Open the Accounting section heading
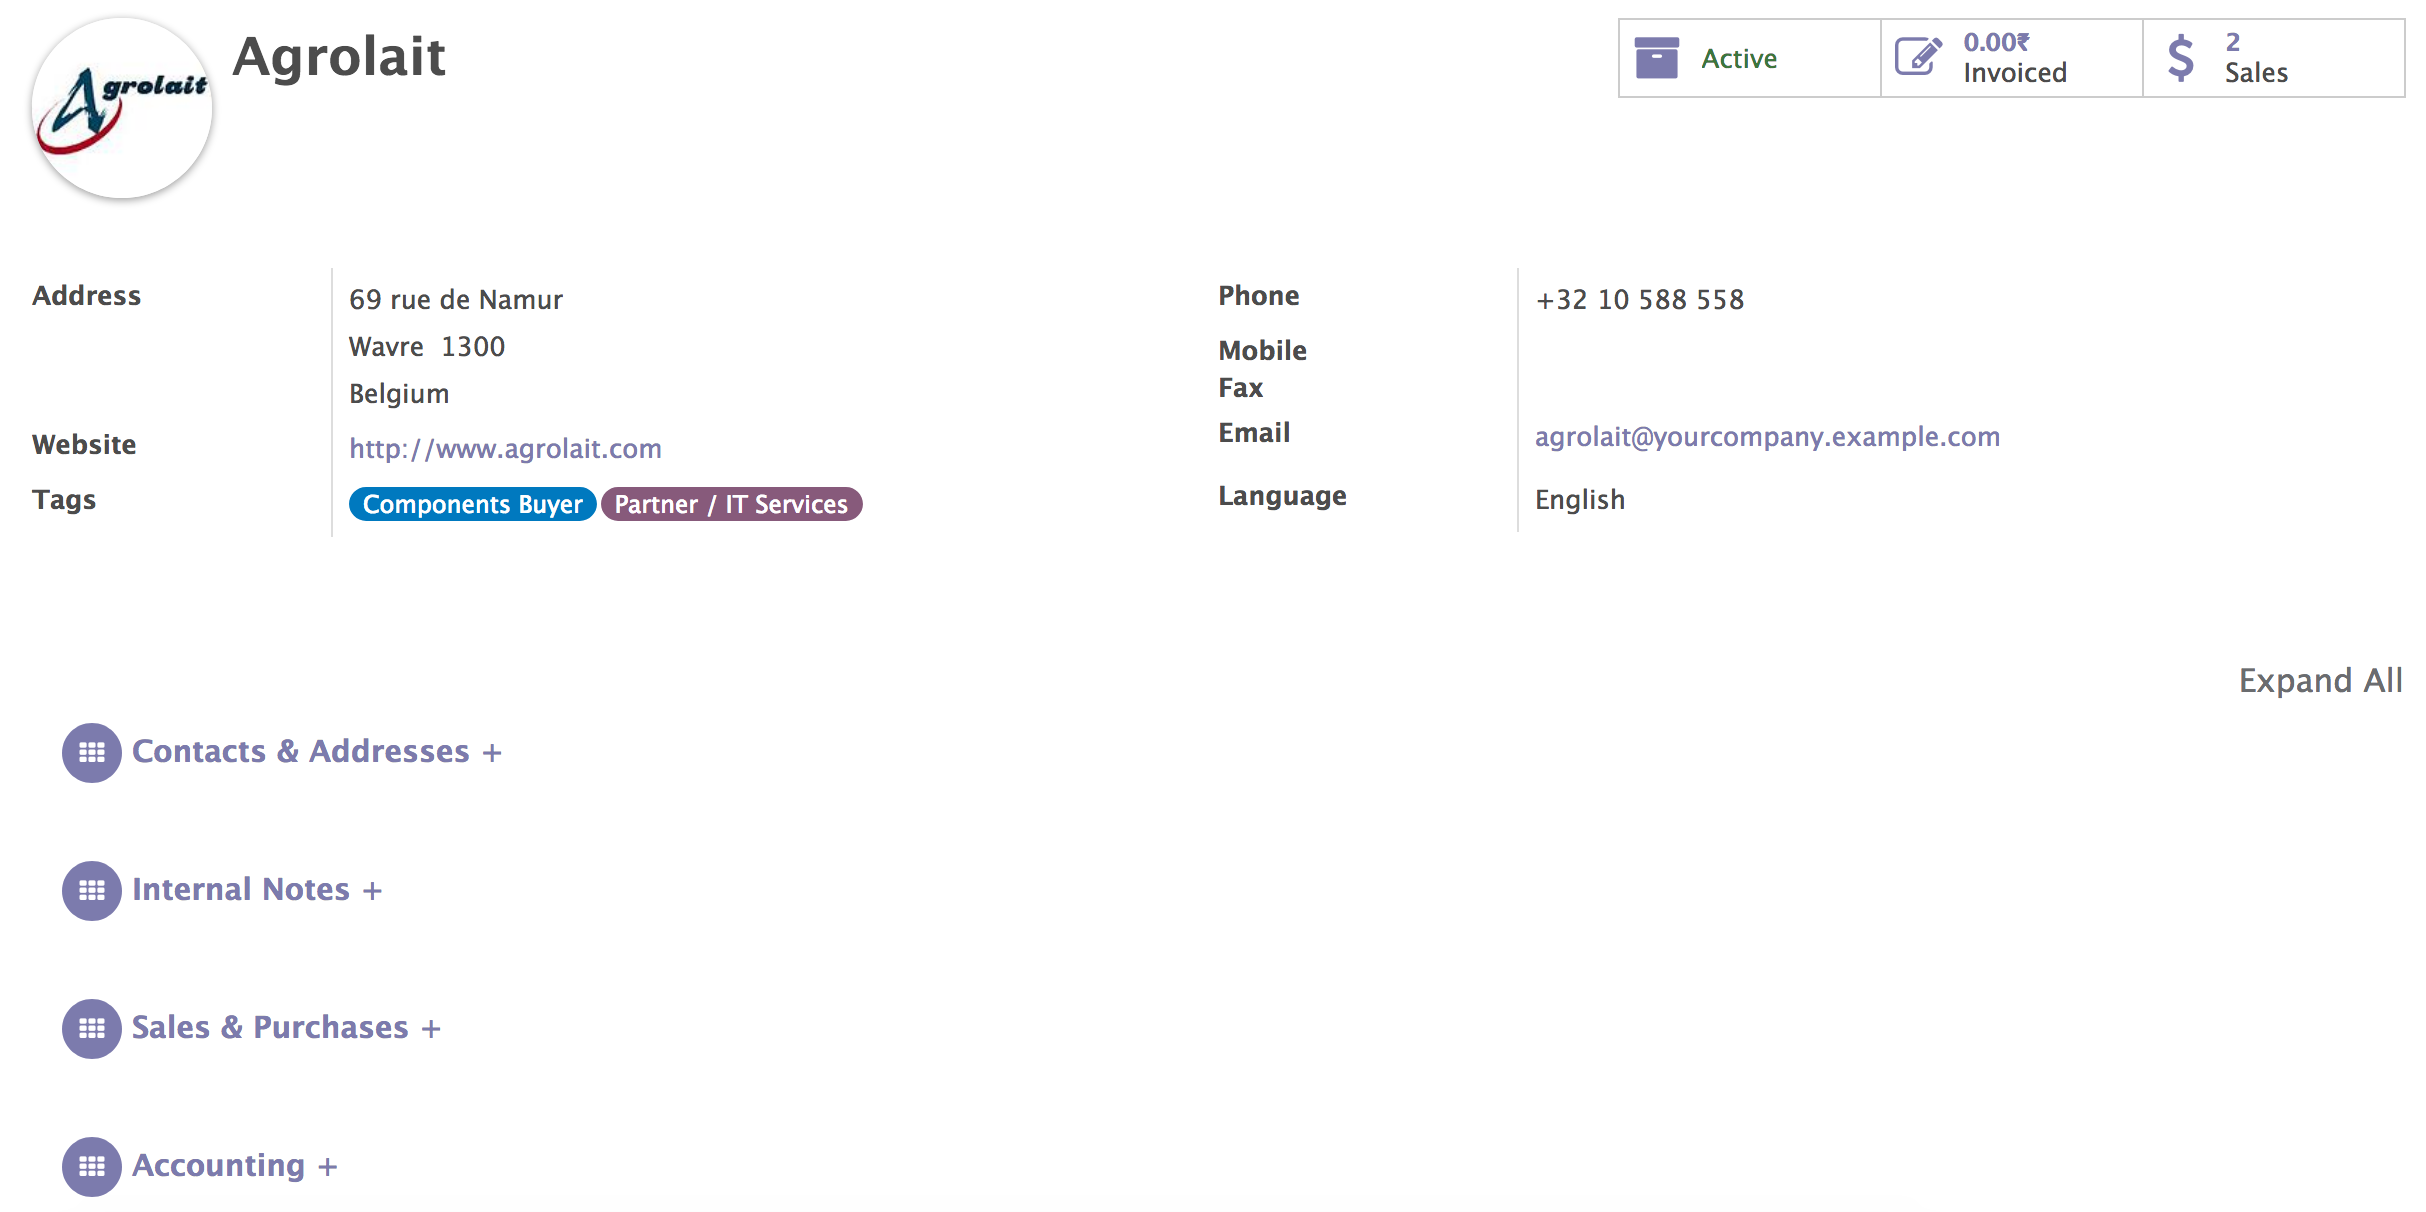The image size is (2426, 1212). [x=218, y=1165]
